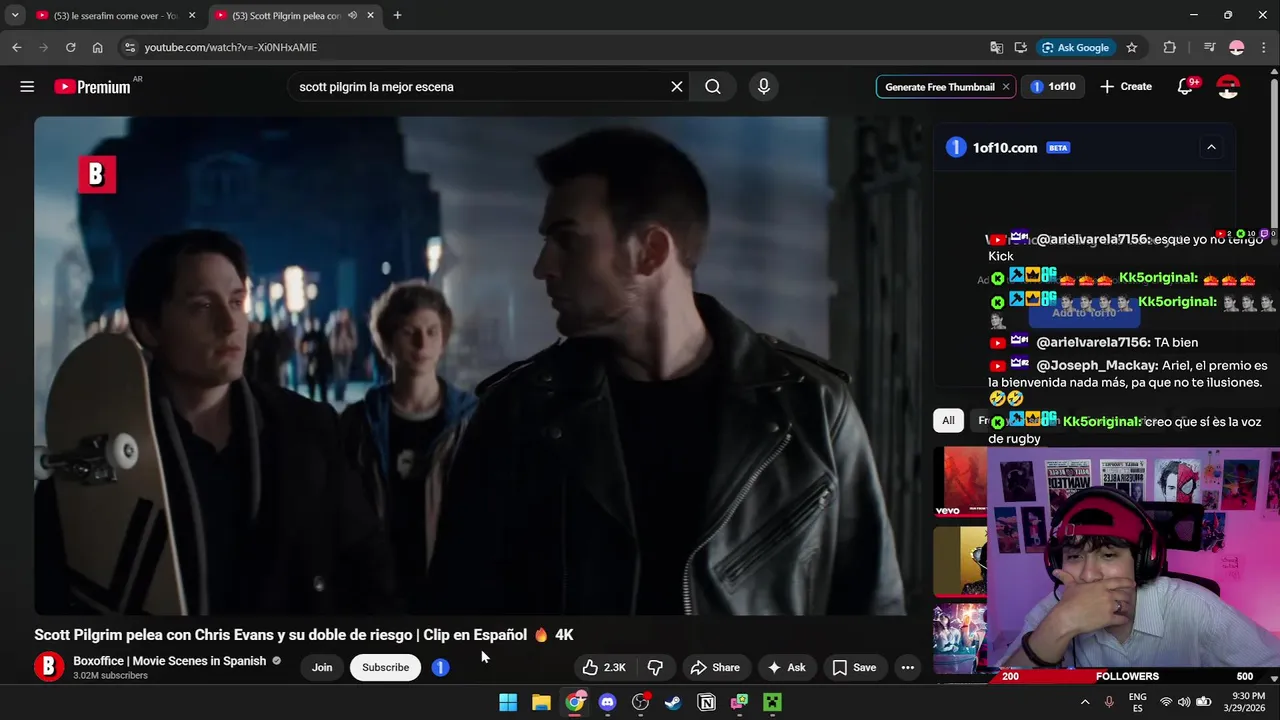Run search with the magnifier button

(713, 87)
